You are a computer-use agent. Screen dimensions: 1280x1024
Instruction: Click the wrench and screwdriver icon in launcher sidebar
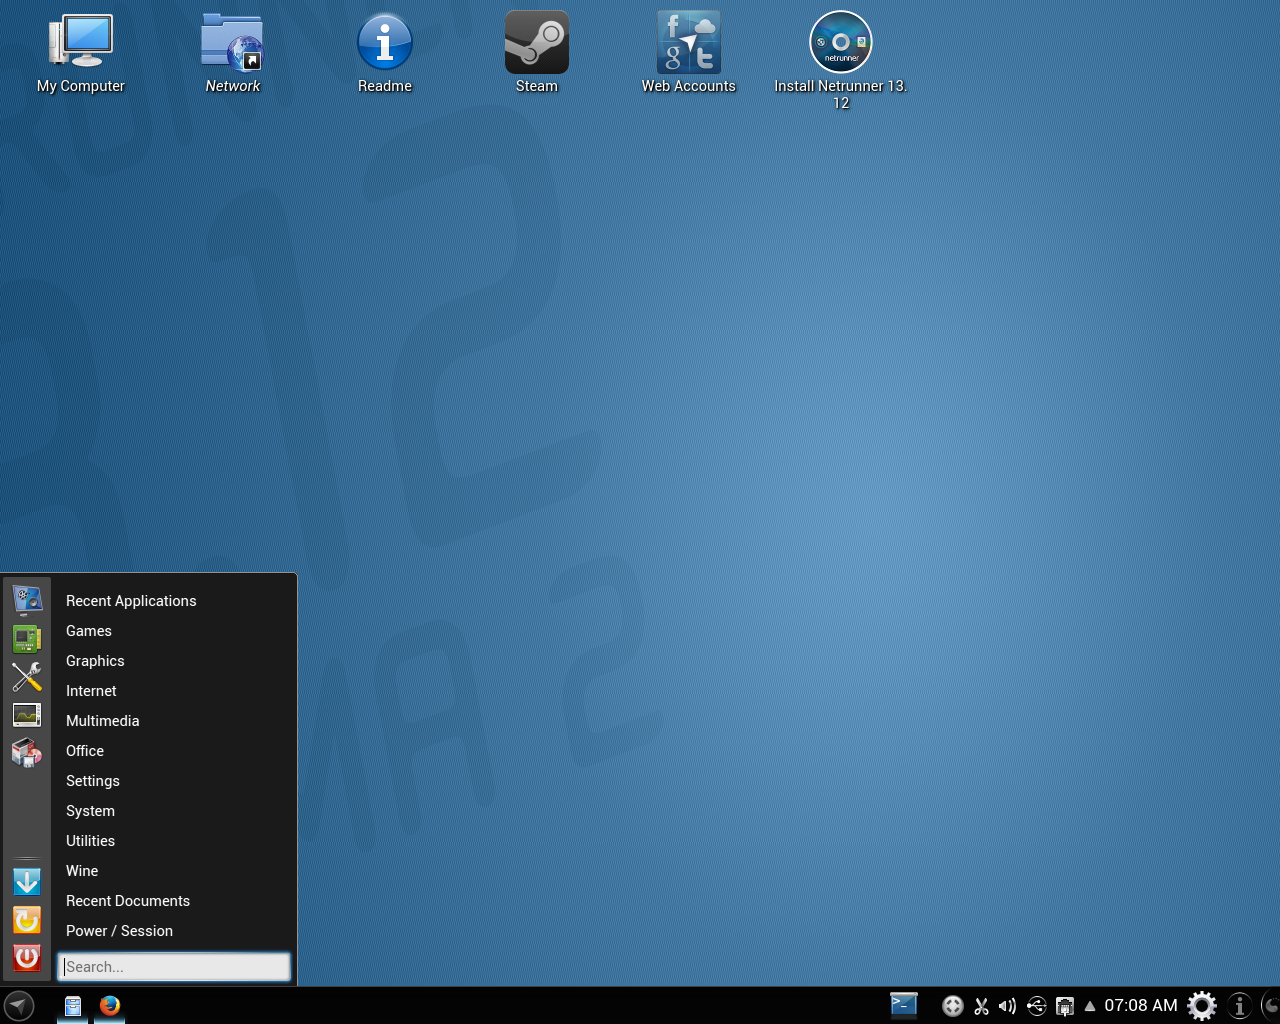[x=27, y=677]
